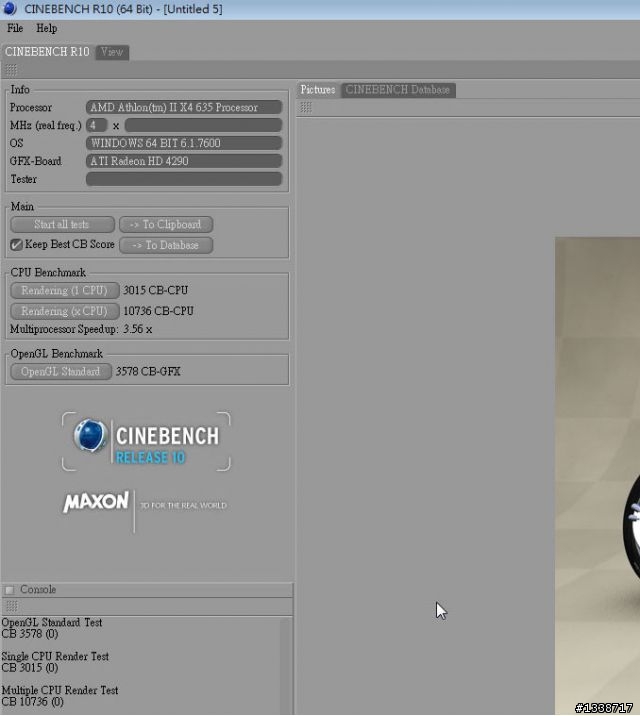Uncheck Keep Best CB Score checkbox

[x=16, y=245]
